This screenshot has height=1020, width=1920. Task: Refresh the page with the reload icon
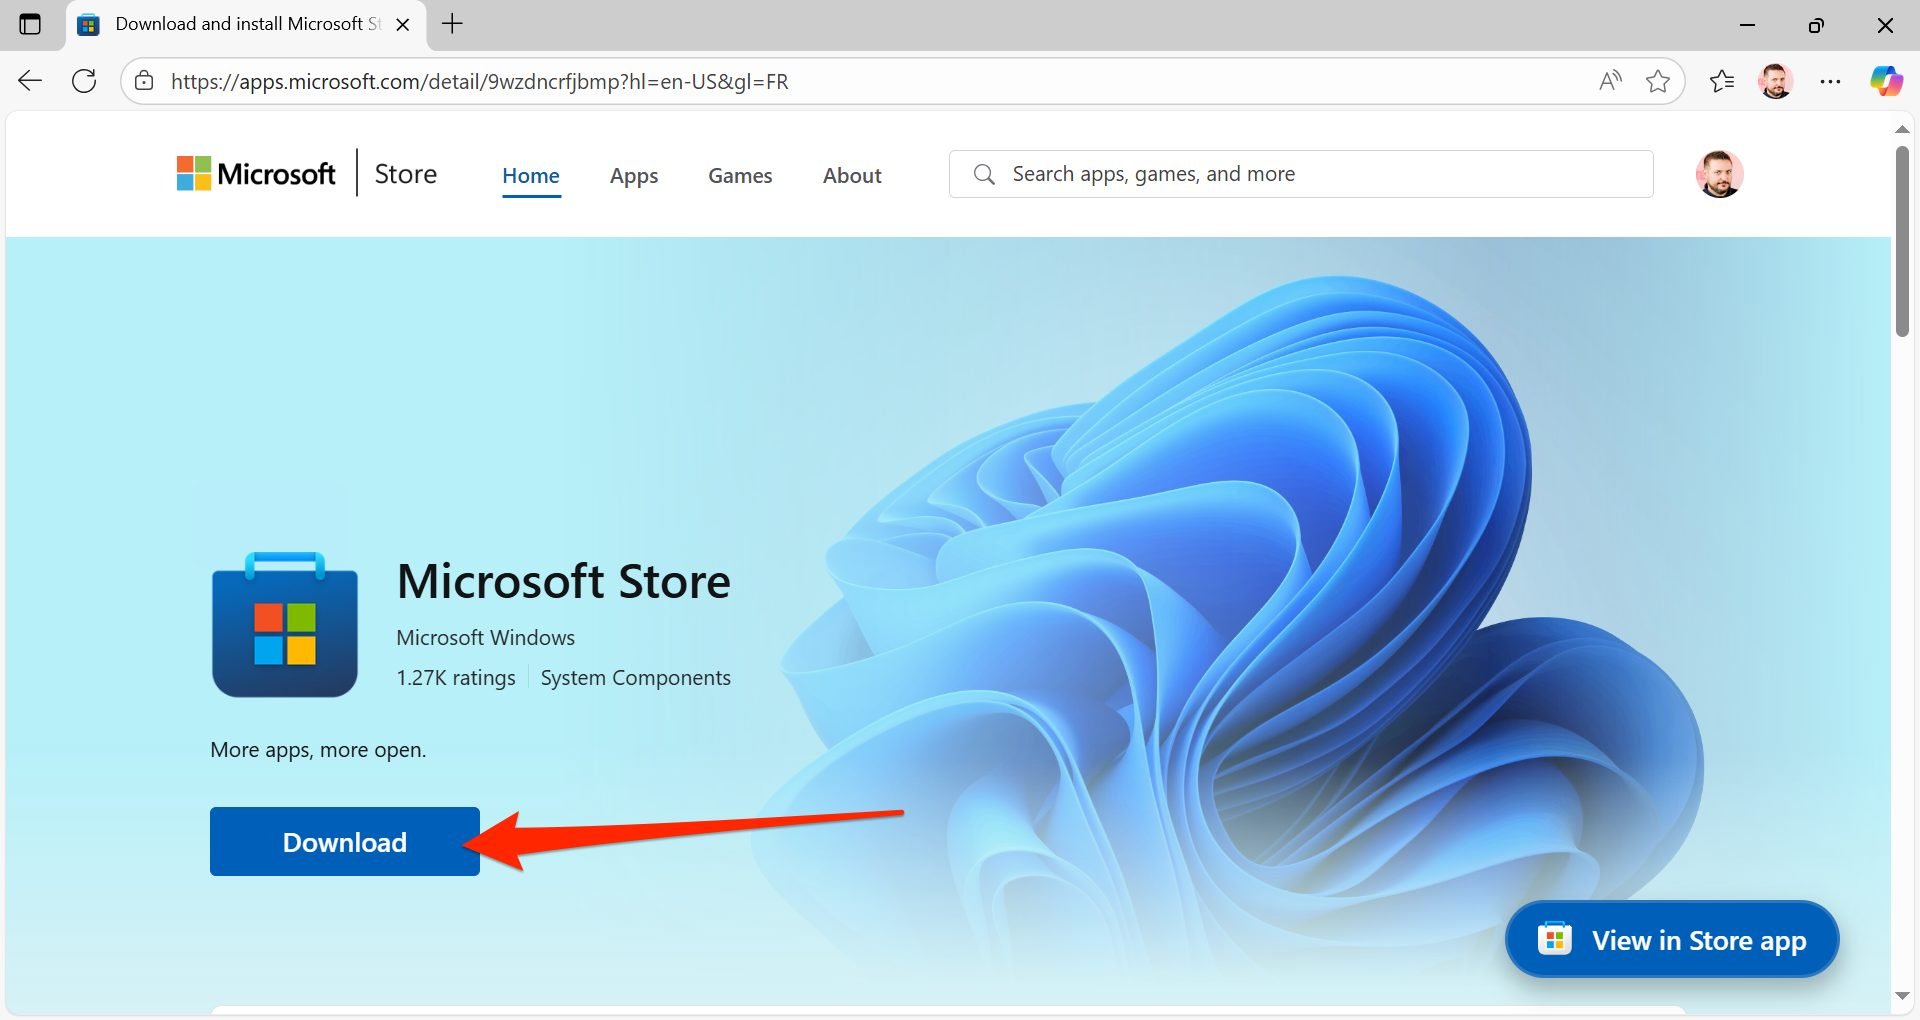click(x=85, y=81)
